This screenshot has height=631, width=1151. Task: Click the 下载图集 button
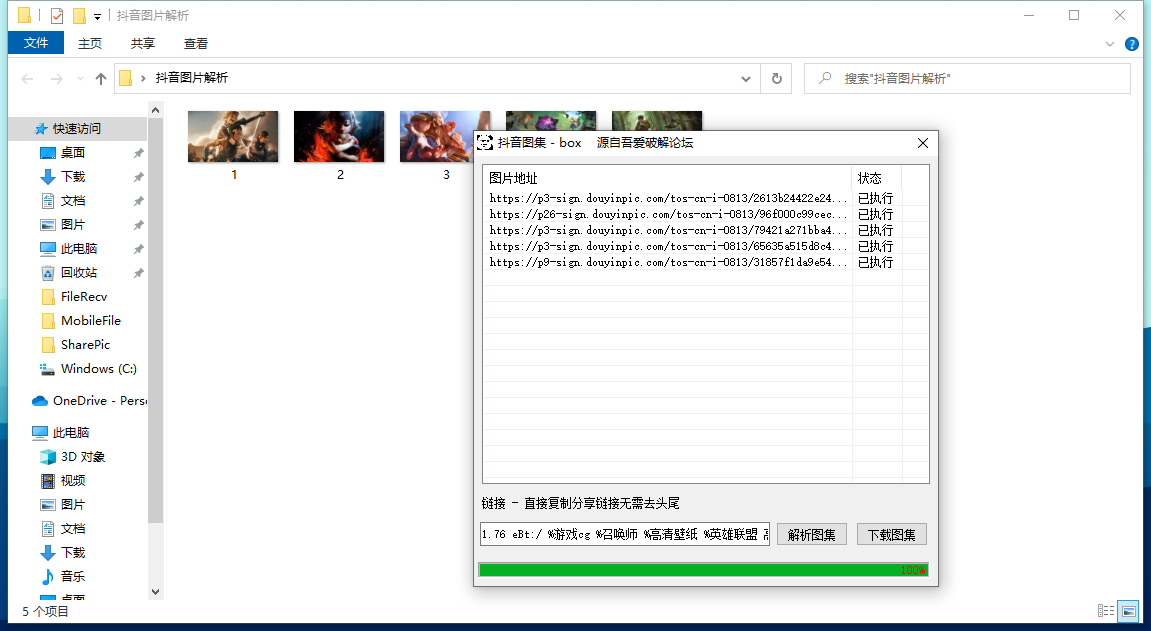tap(891, 535)
